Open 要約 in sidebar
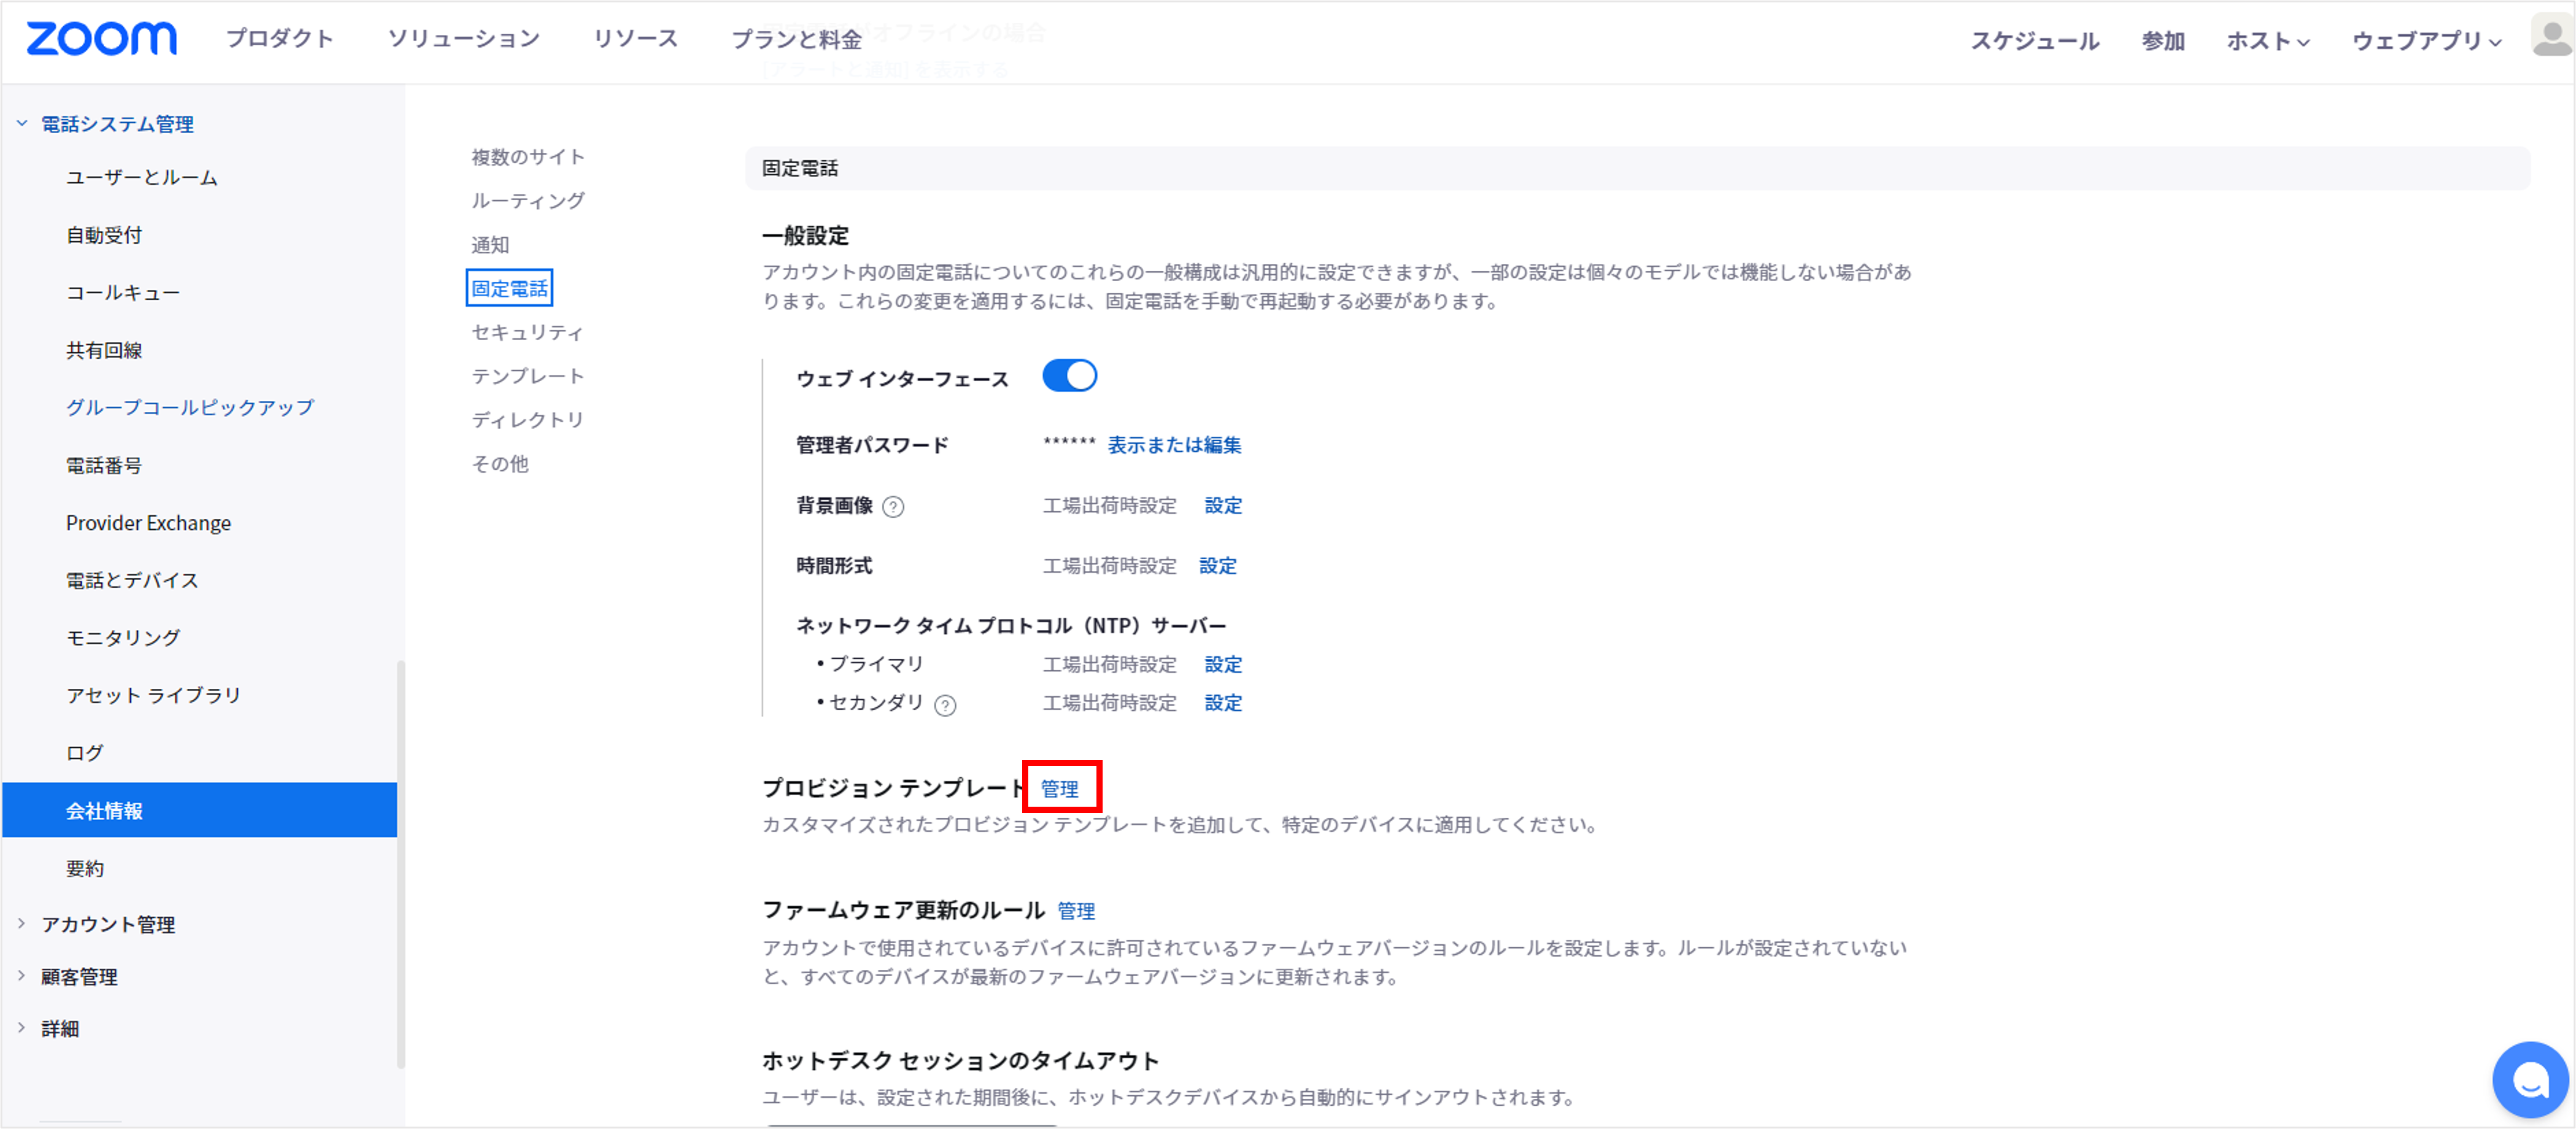This screenshot has width=2576, height=1129. tap(85, 868)
